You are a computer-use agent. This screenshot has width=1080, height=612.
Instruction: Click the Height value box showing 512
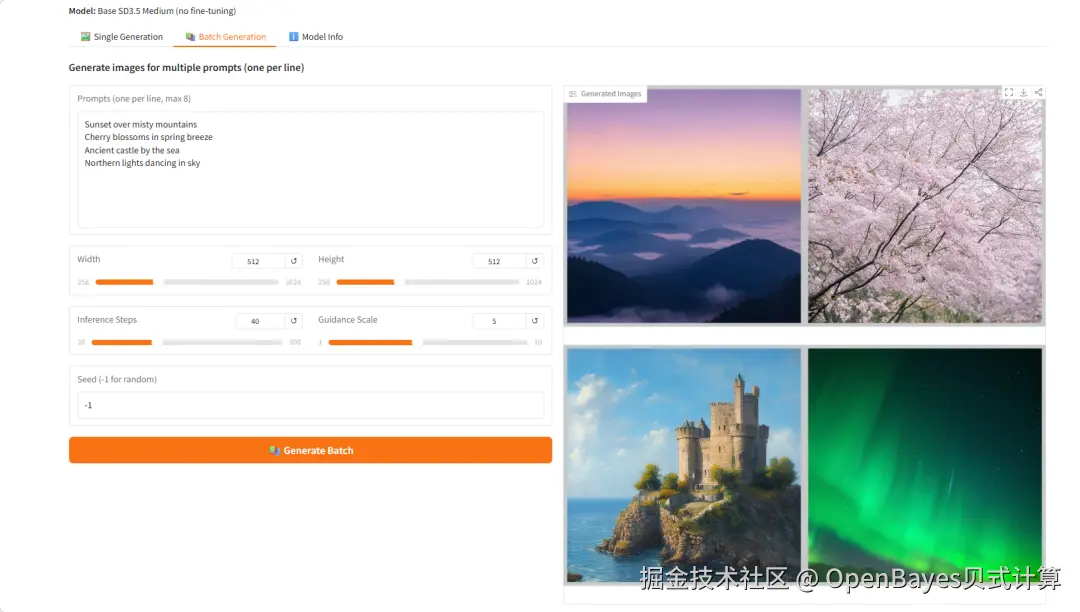499,261
